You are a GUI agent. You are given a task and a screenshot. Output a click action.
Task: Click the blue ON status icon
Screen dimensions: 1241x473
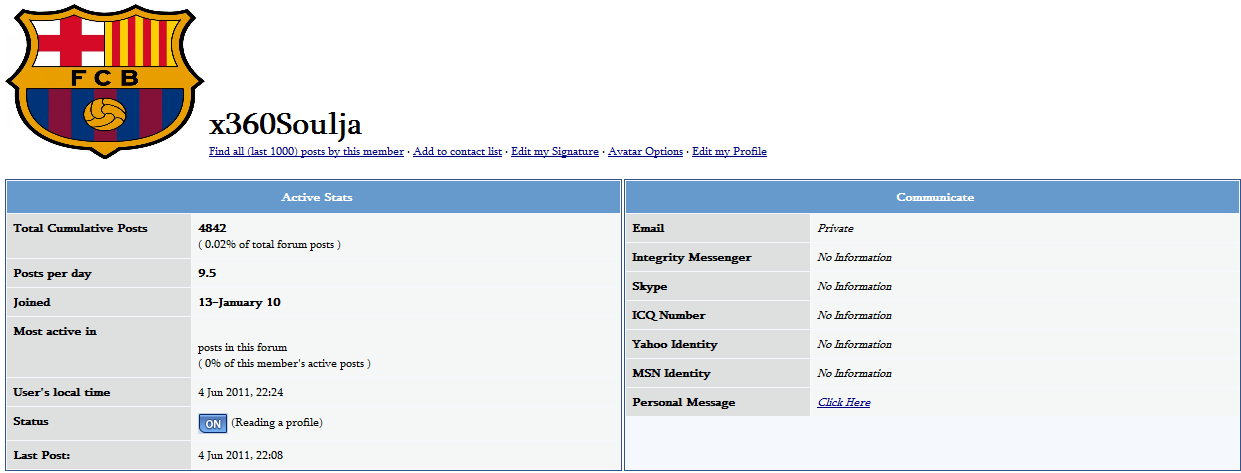(x=213, y=423)
